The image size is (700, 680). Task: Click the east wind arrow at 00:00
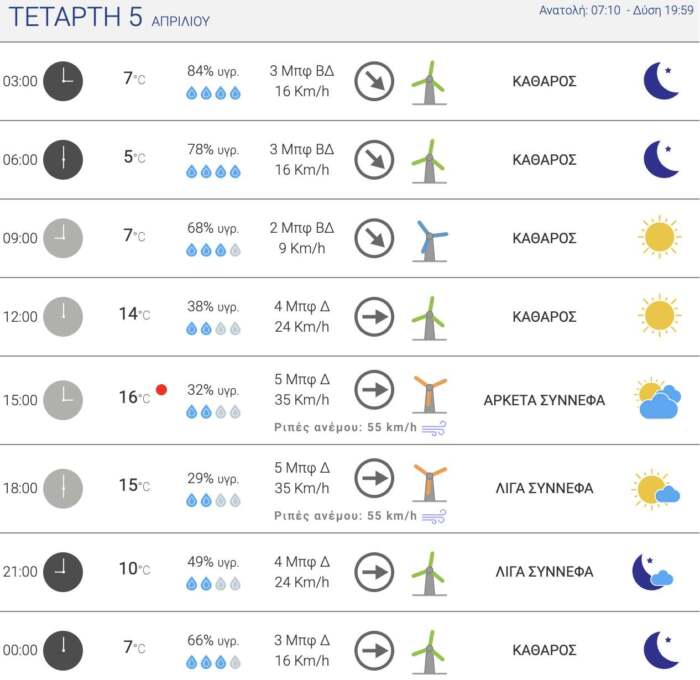[x=374, y=650]
